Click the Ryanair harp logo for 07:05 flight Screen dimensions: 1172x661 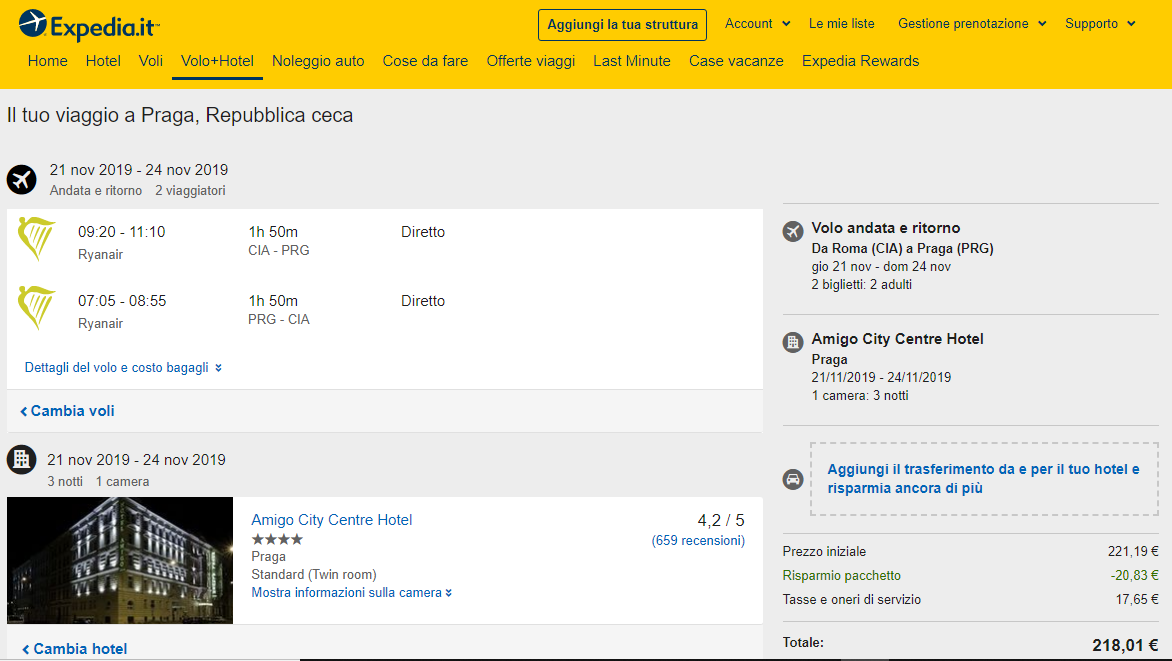coord(37,308)
